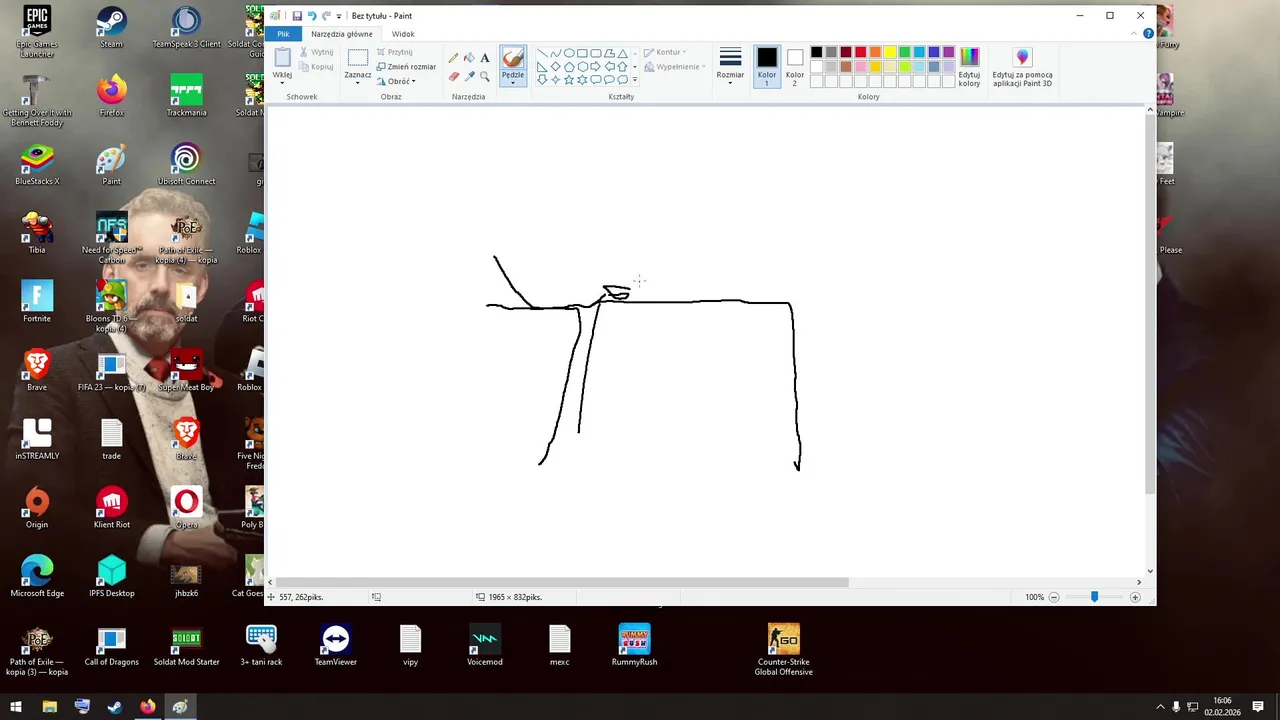Click the Wklej paste clipboard icon
Screen dimensions: 1280x720
pos(283,57)
